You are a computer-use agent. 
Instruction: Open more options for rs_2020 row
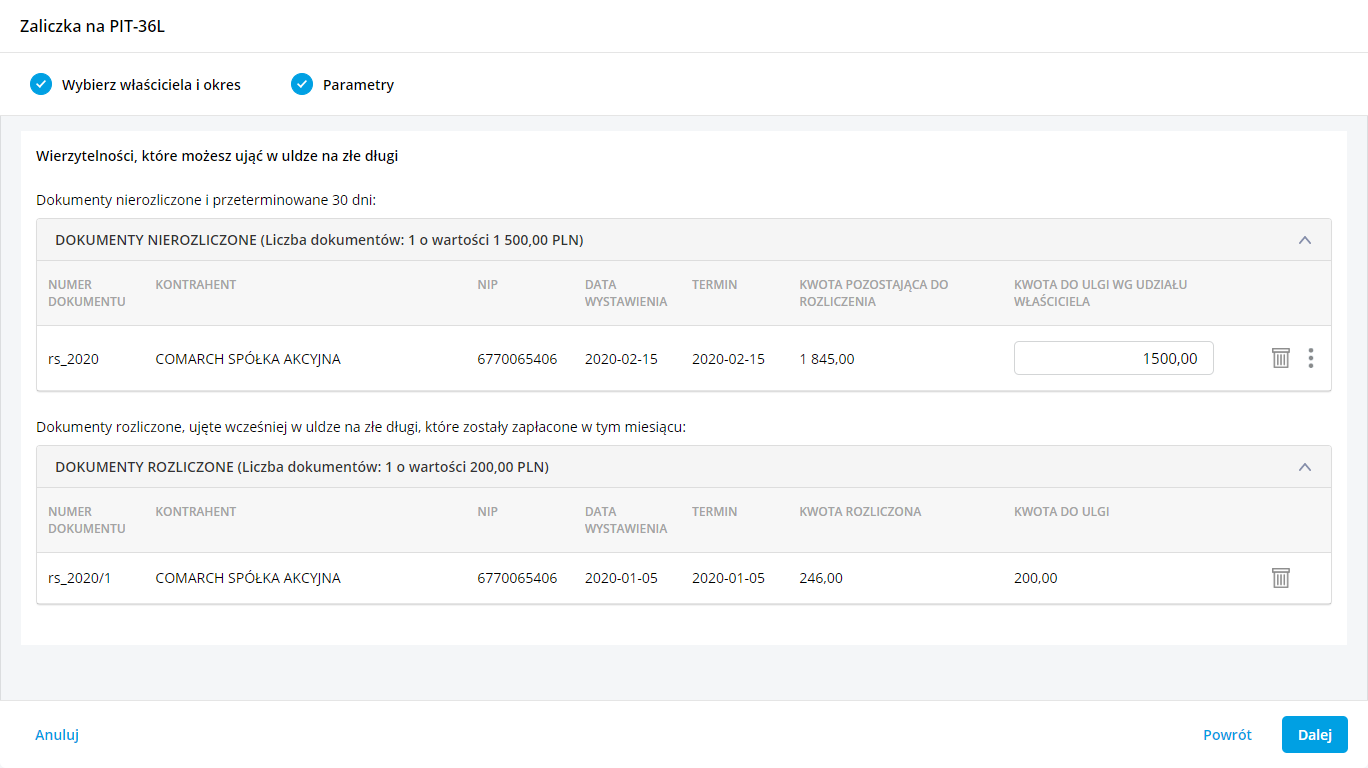(x=1310, y=358)
